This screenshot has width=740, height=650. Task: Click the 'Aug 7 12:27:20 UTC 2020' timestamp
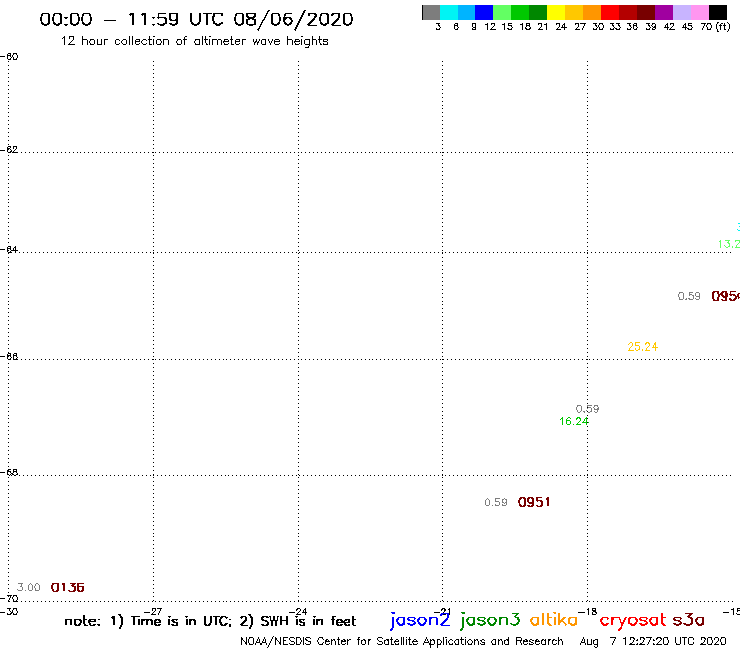coord(653,641)
